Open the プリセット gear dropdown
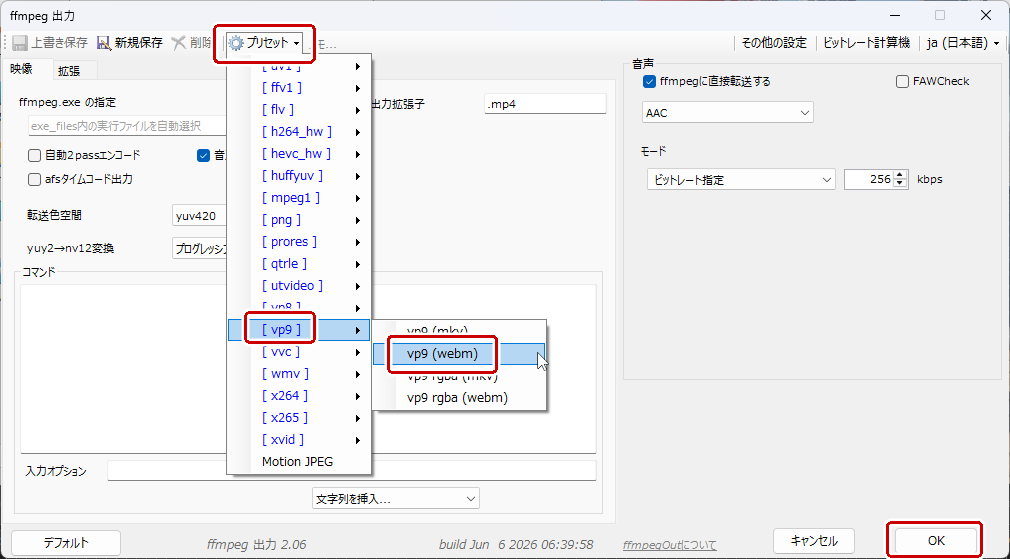1010x559 pixels. pos(265,43)
